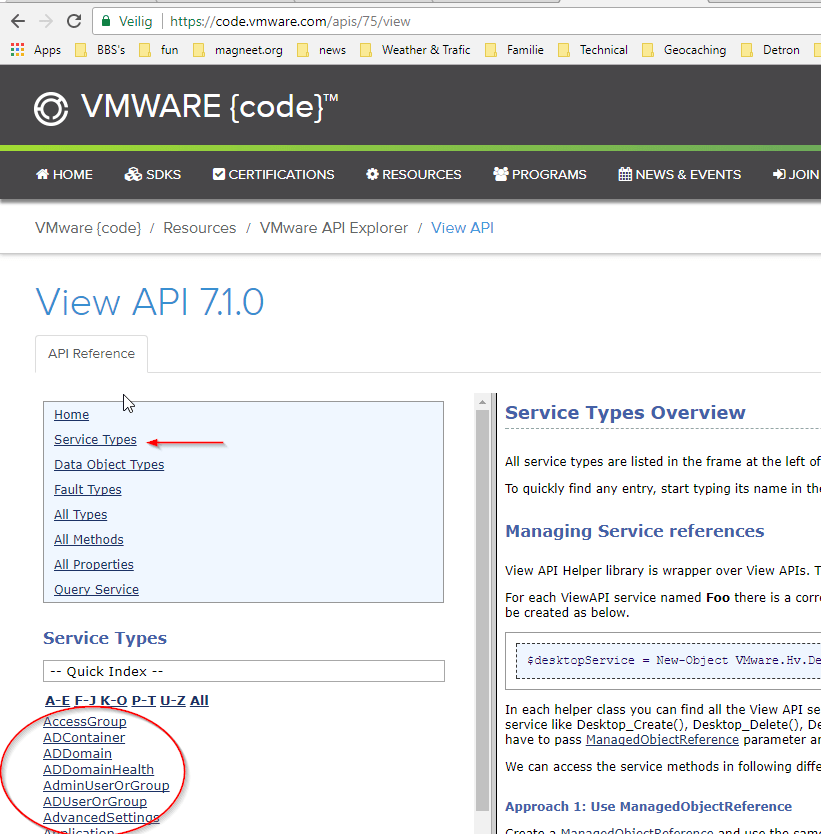Open the Apps grid icon in the bookmarks bar
This screenshot has height=834, width=821.
pos(18,50)
